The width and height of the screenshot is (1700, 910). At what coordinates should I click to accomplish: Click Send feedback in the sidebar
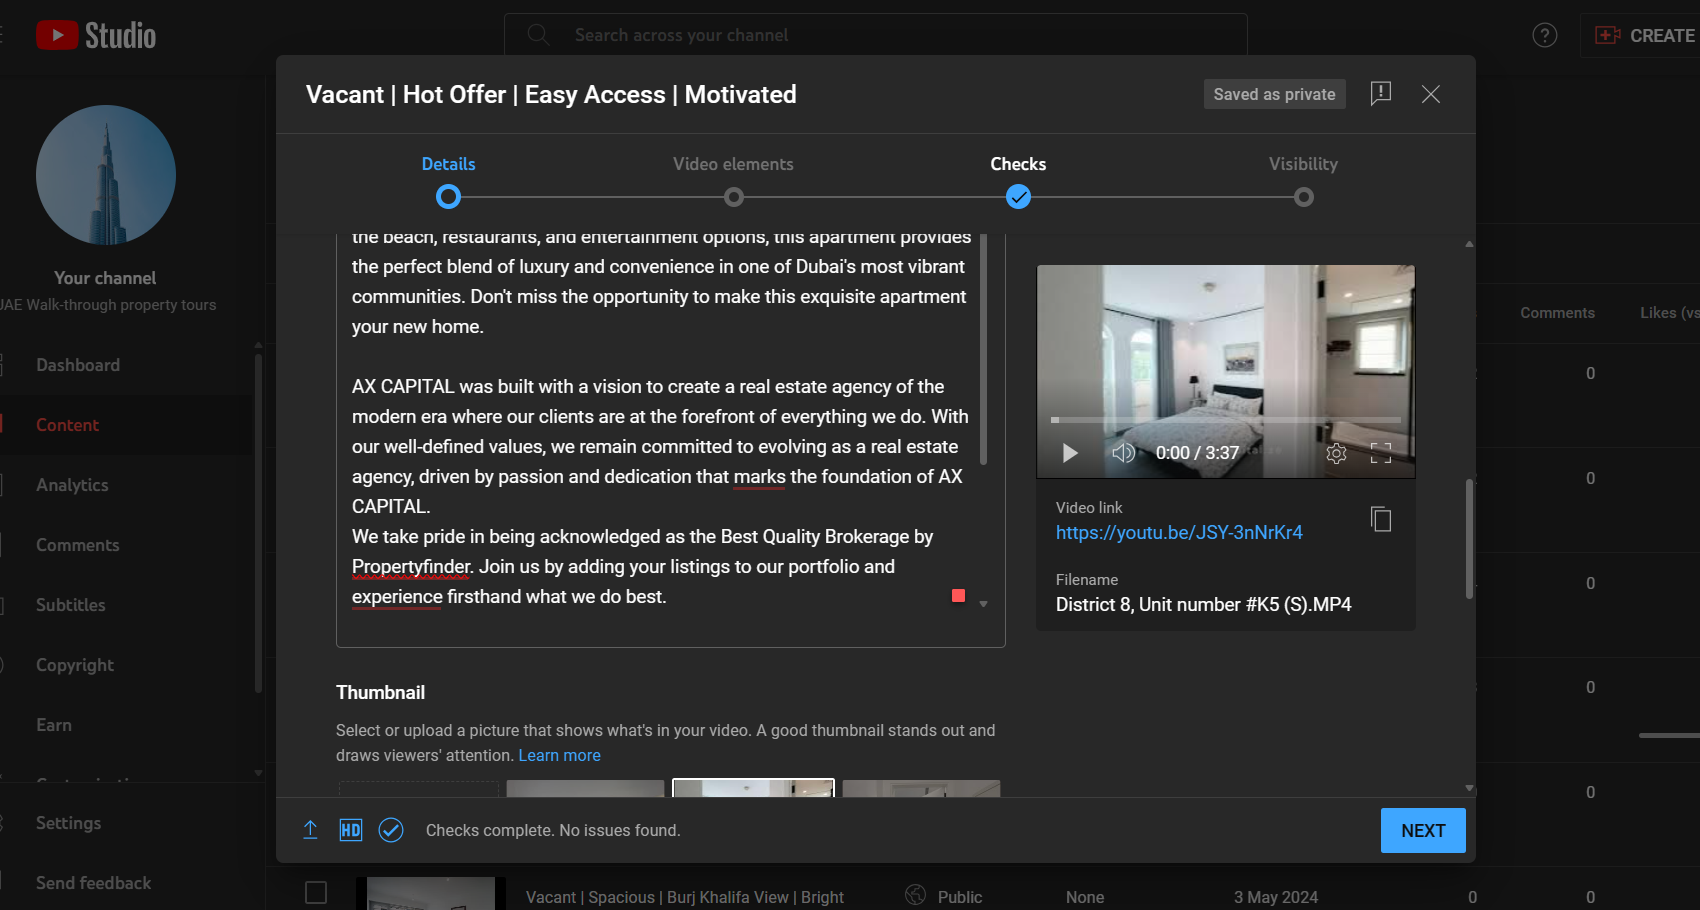93,883
